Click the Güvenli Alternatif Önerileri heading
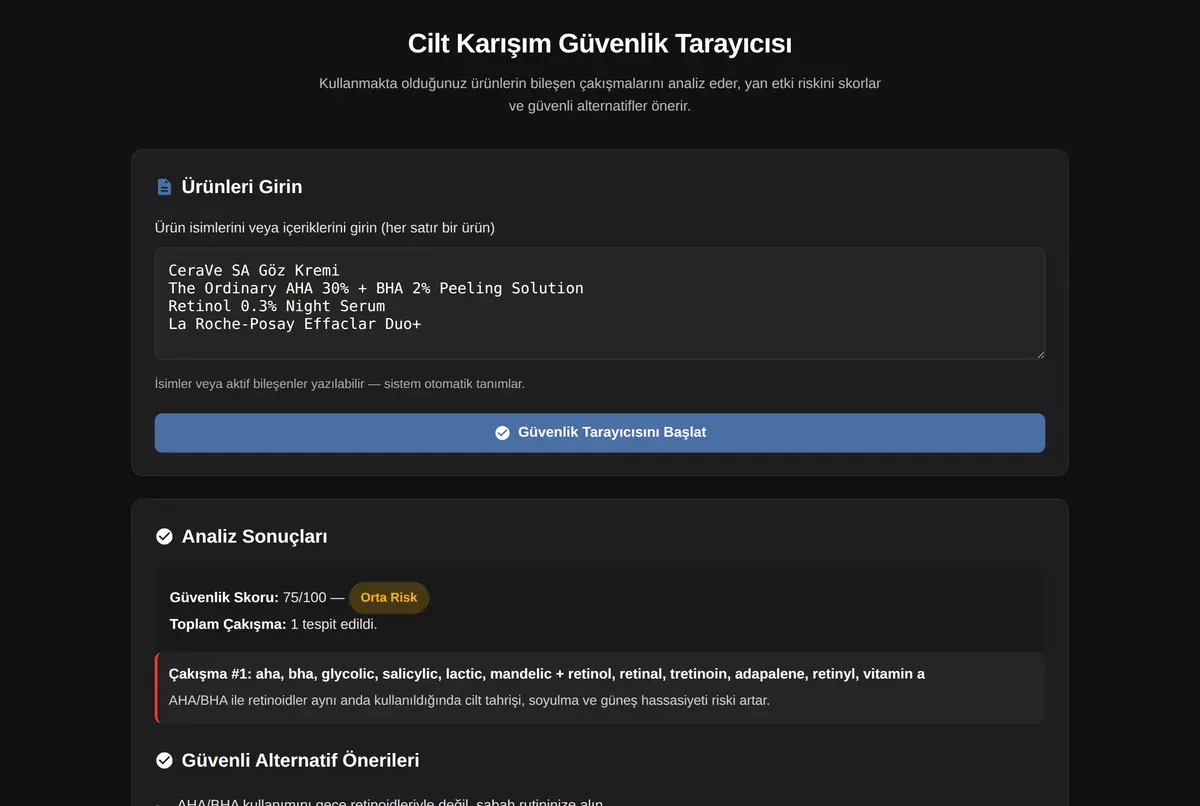This screenshot has height=806, width=1200. tap(300, 761)
